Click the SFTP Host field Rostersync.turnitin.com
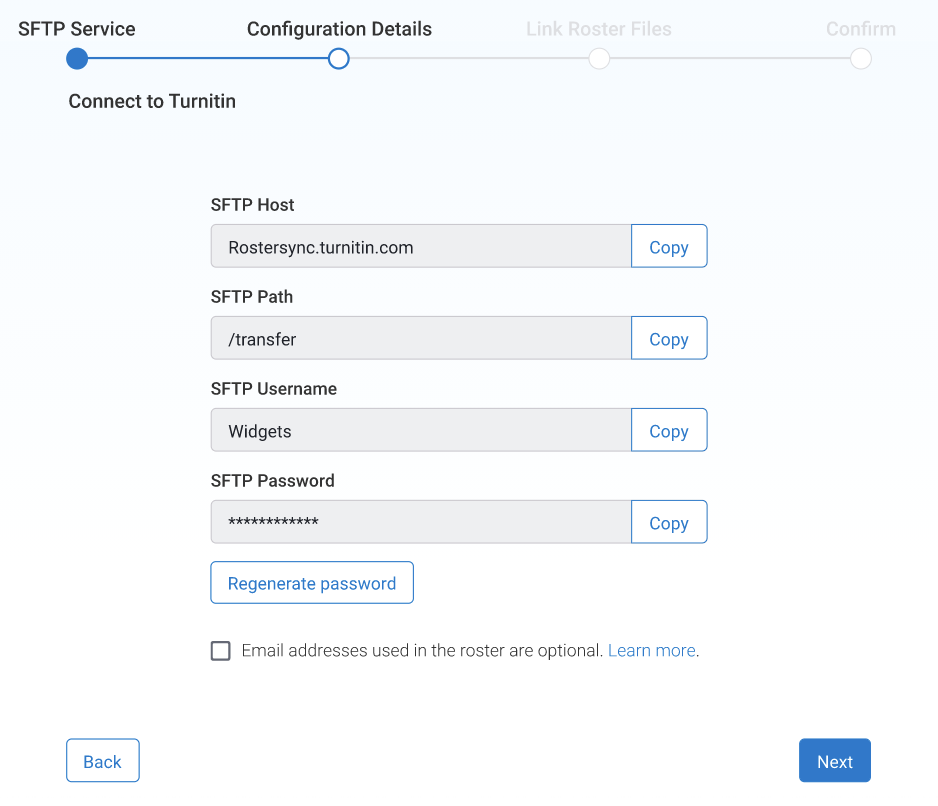The width and height of the screenshot is (938, 806). click(x=420, y=247)
